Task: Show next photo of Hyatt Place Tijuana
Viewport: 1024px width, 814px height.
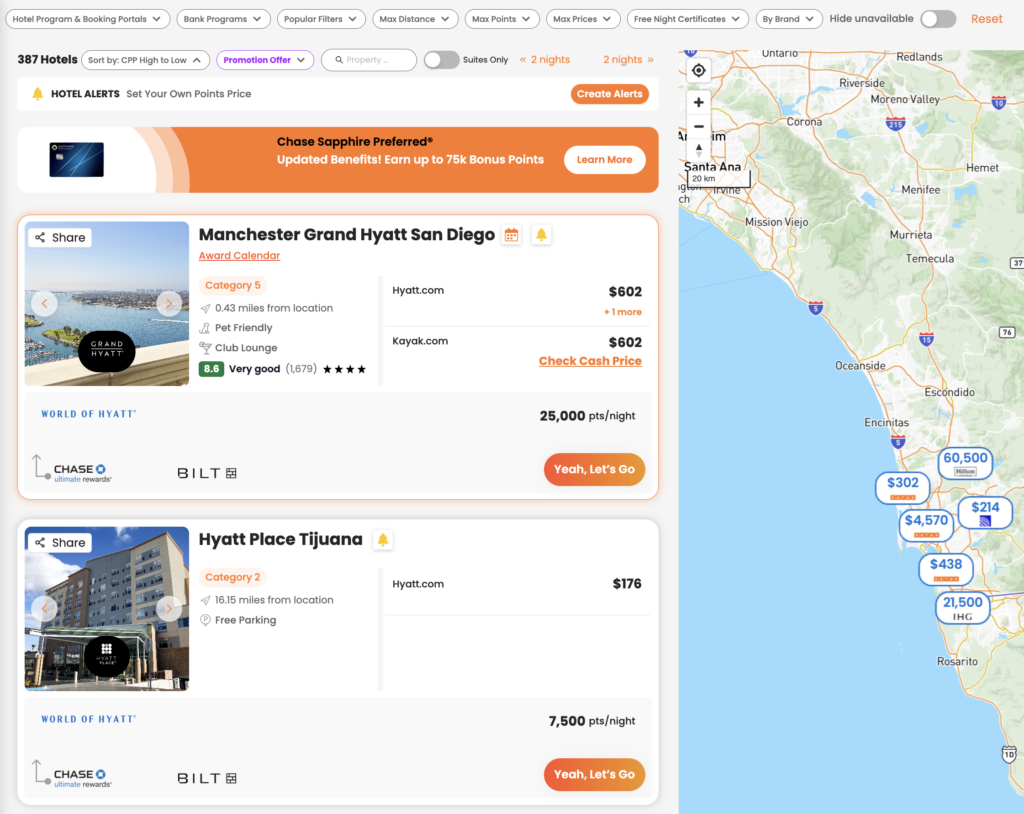Action: (169, 609)
